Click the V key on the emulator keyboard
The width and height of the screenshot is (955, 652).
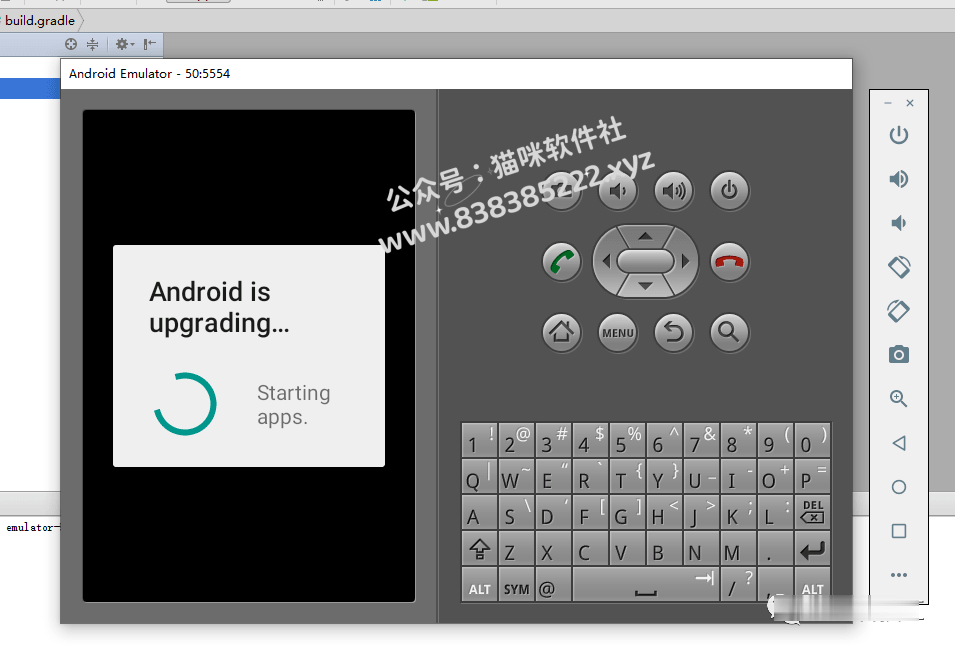[x=627, y=549]
